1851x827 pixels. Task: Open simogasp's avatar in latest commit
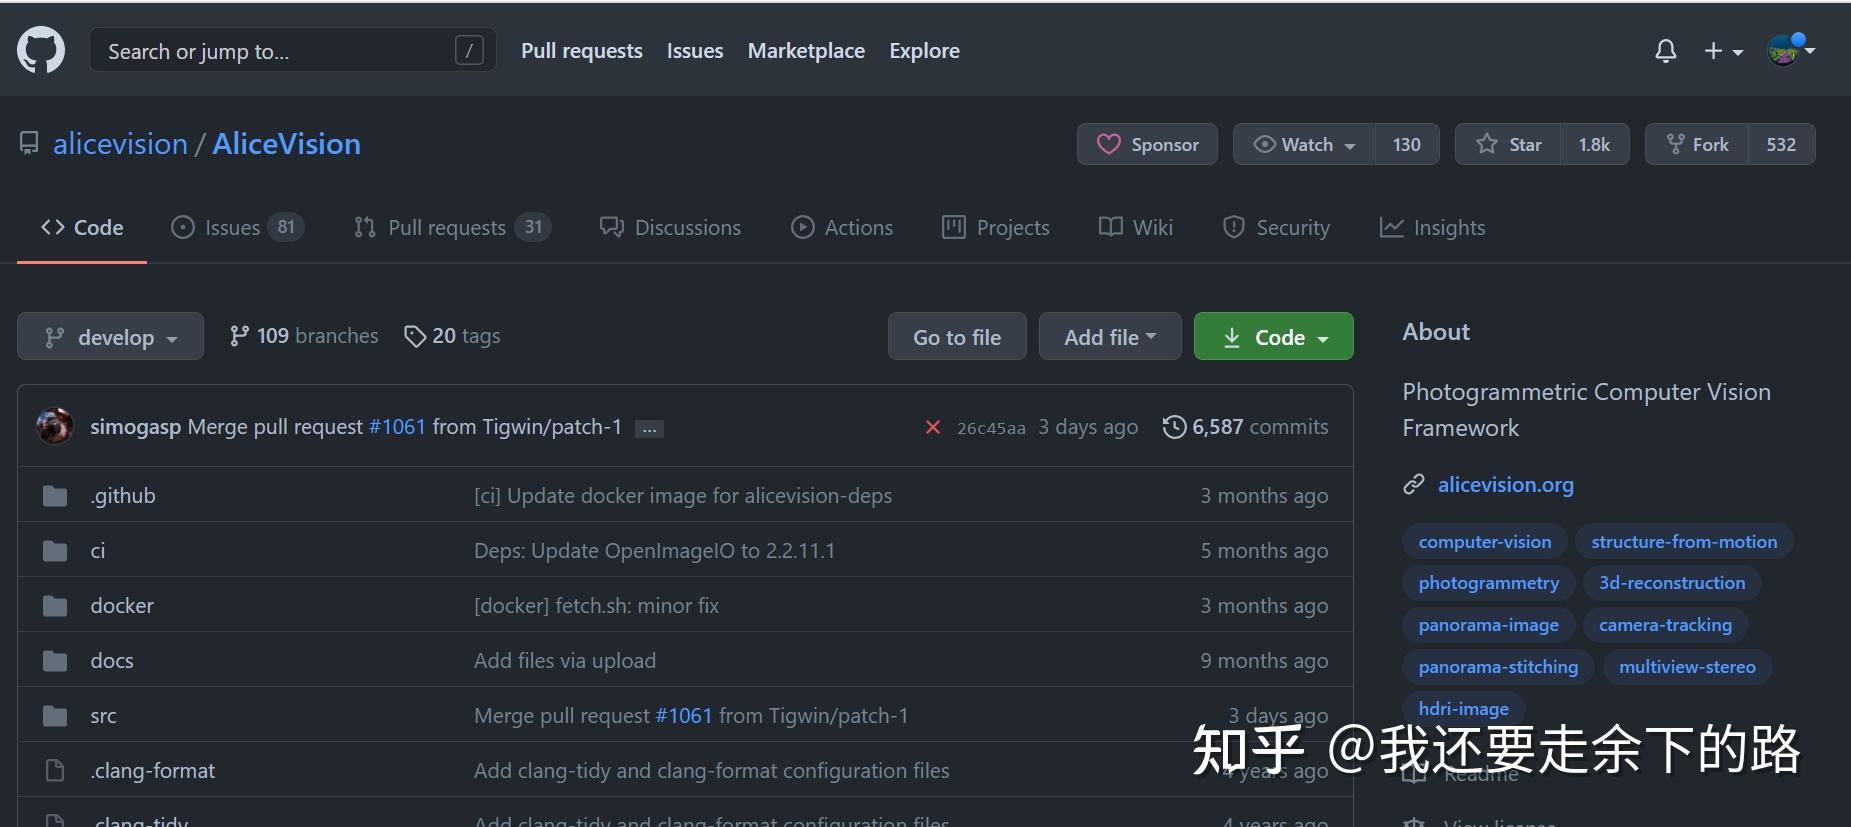(54, 426)
